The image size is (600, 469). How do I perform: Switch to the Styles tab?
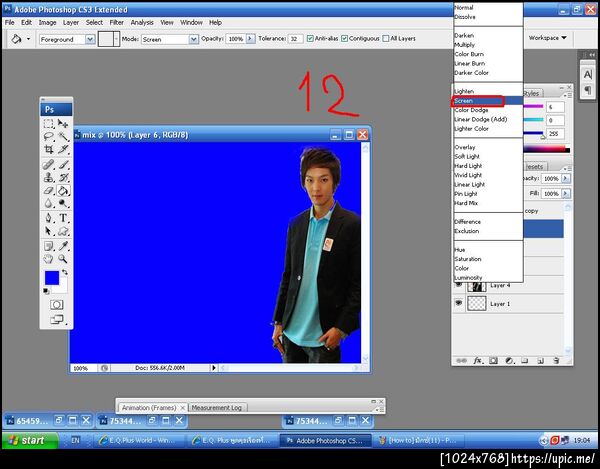pos(532,93)
